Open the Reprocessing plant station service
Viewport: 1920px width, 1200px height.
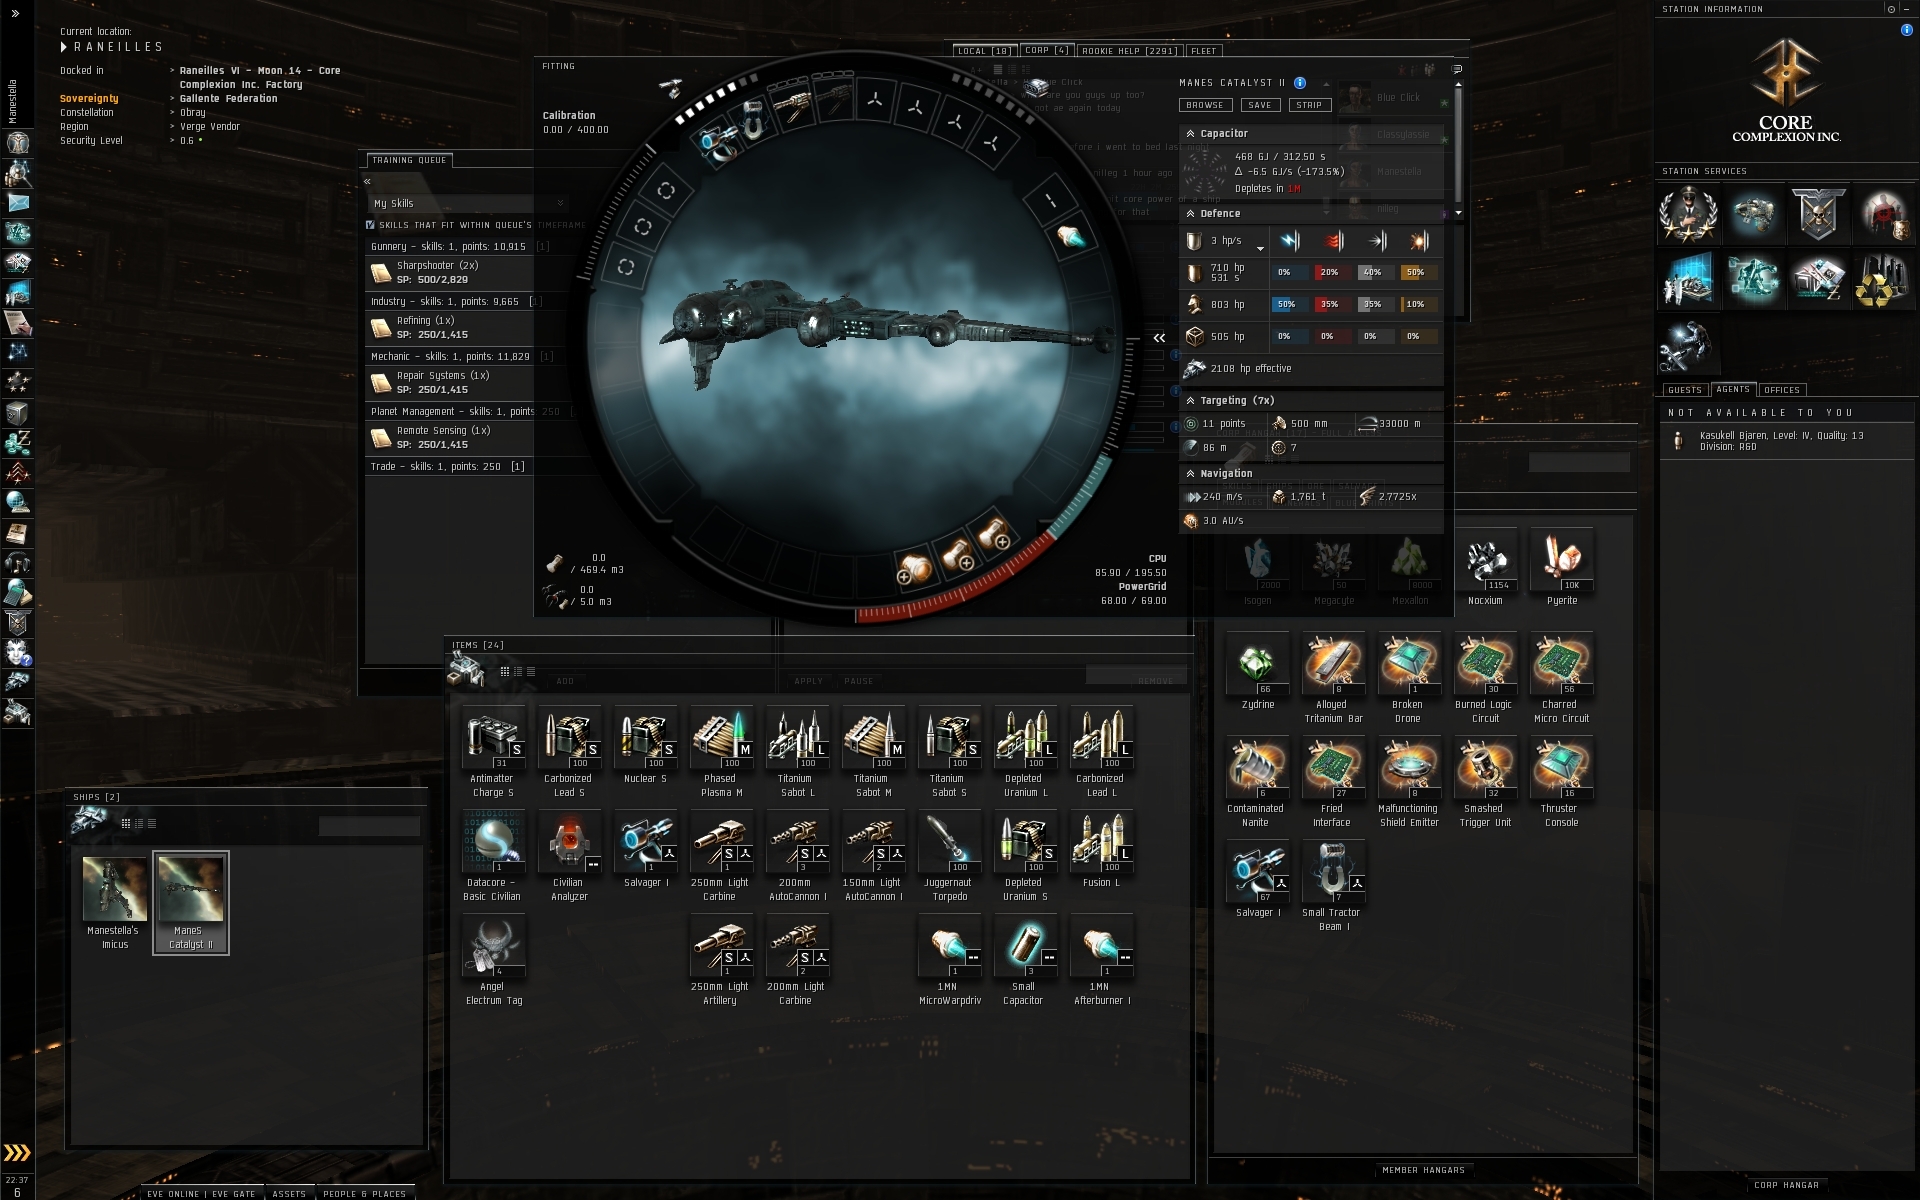1882,280
